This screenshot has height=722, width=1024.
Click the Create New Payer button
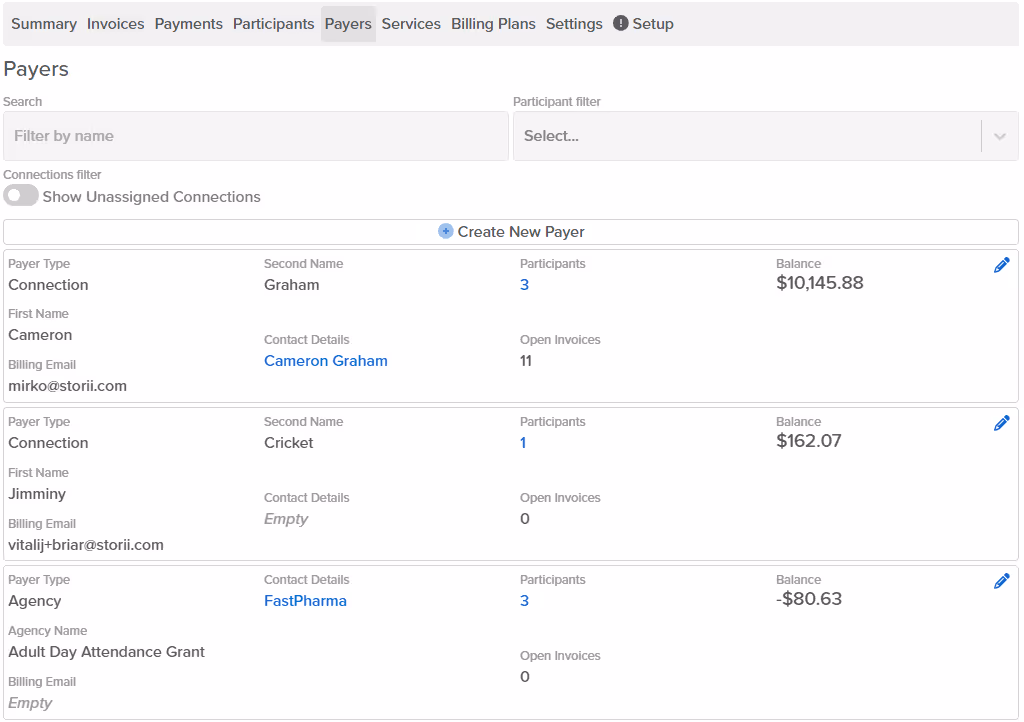511,232
